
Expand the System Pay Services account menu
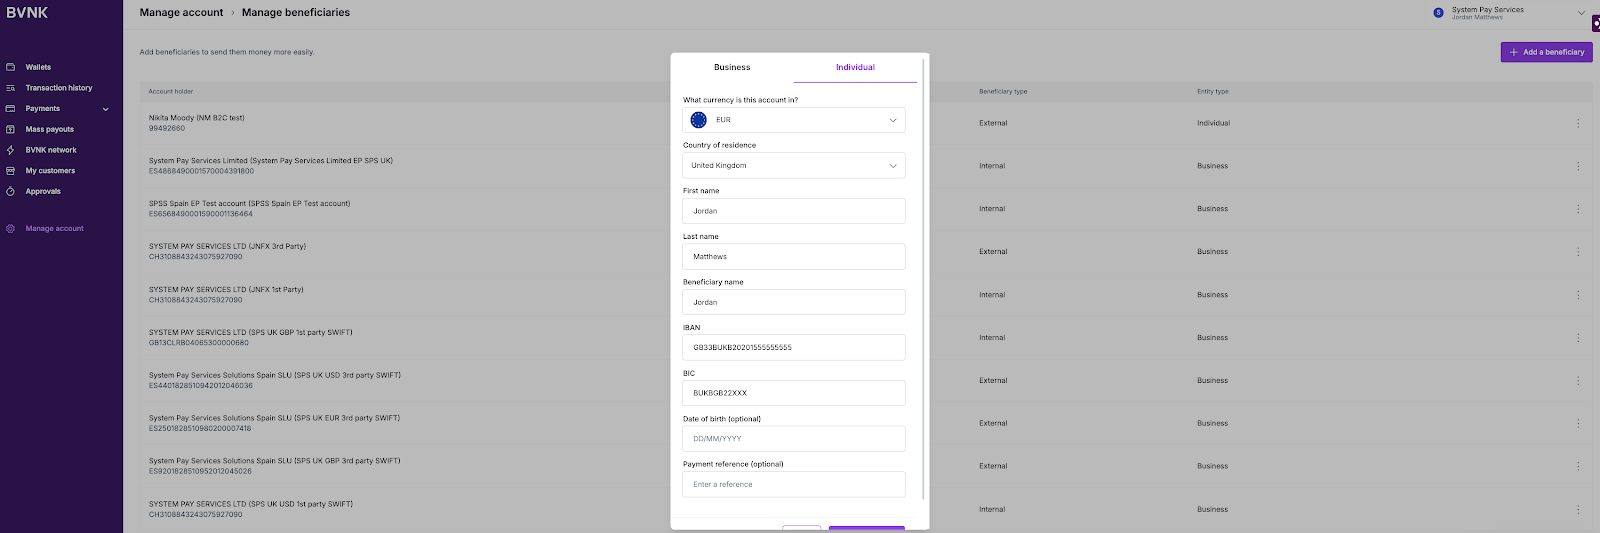(1581, 13)
